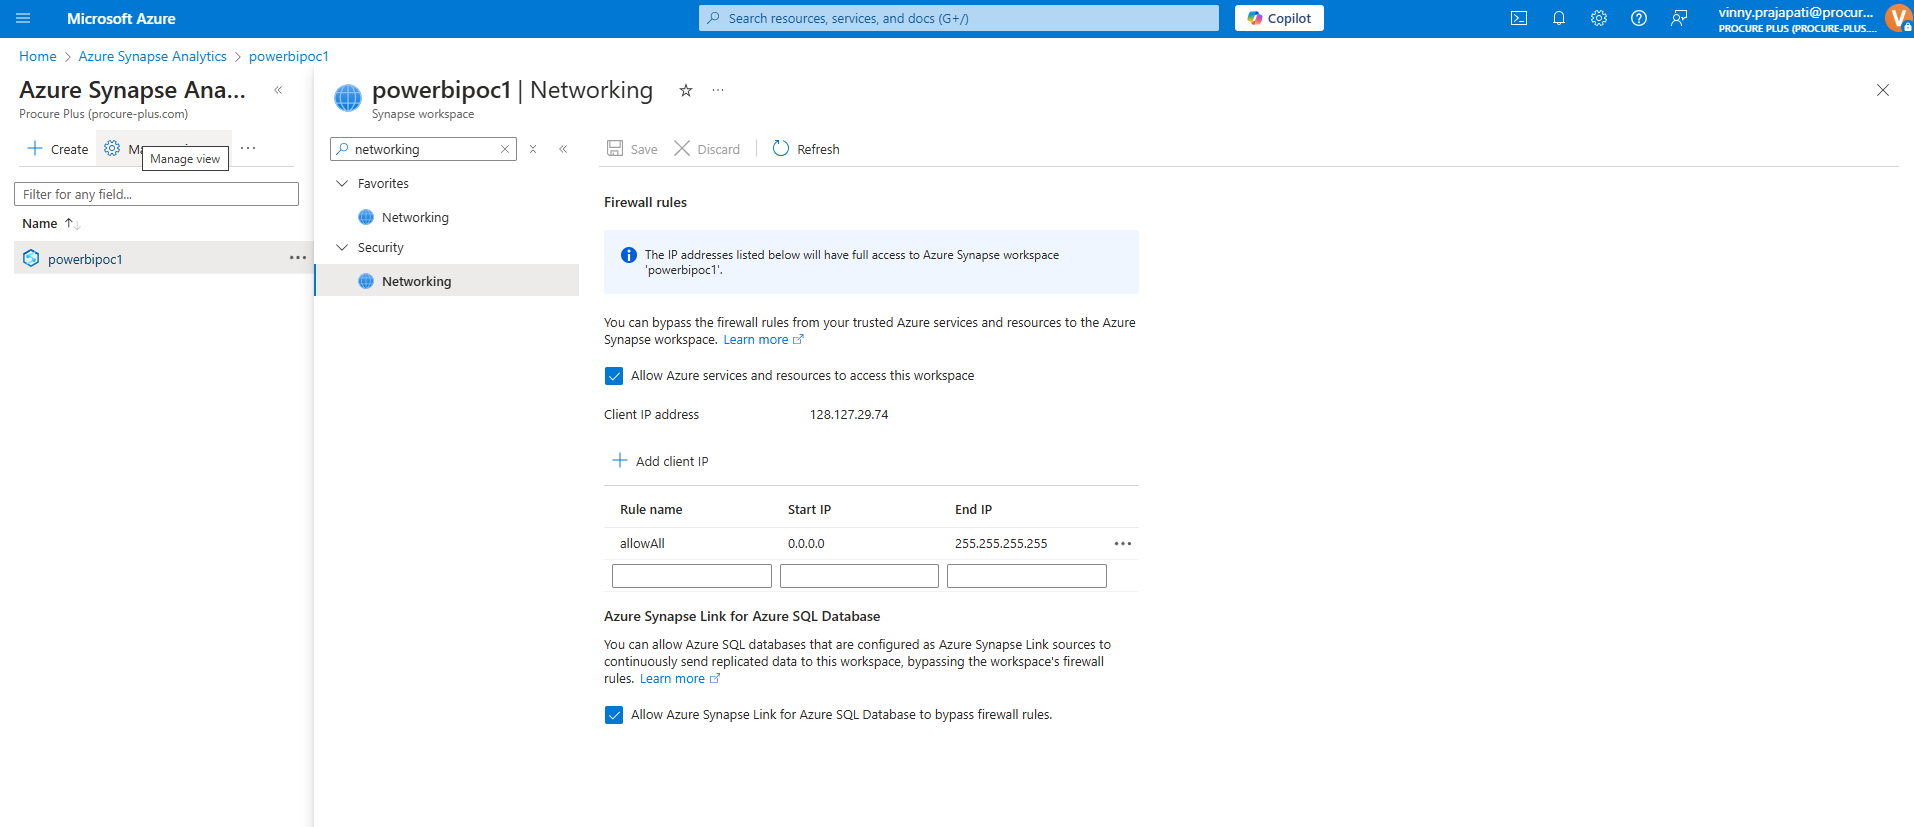Open Networking under Favorites
This screenshot has height=827, width=1914.
[x=415, y=217]
